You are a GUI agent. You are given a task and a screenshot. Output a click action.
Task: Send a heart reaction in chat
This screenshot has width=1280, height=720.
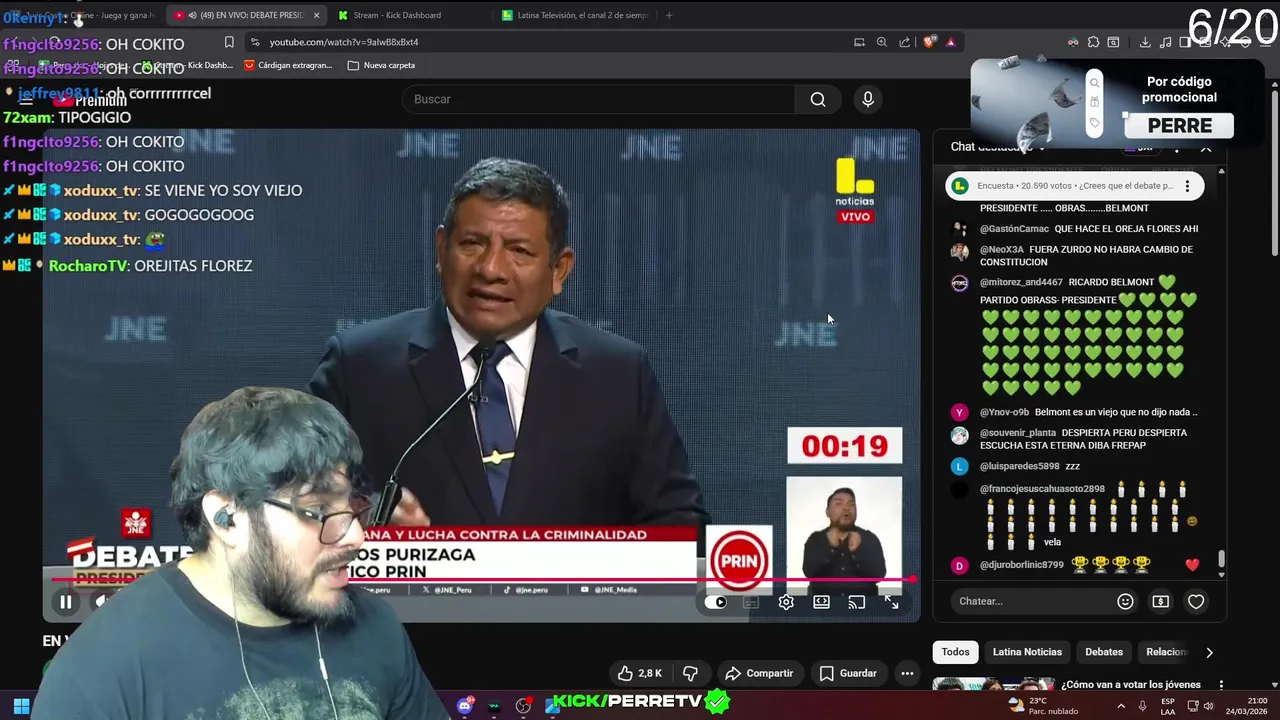click(x=1196, y=601)
